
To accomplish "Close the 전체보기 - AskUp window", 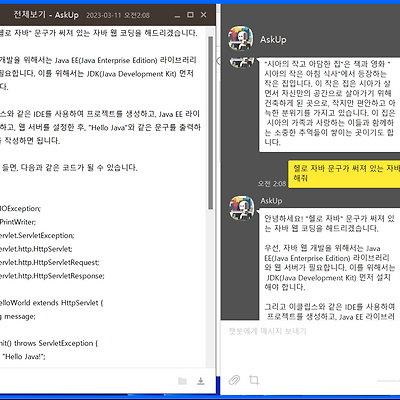I will click(204, 15).
